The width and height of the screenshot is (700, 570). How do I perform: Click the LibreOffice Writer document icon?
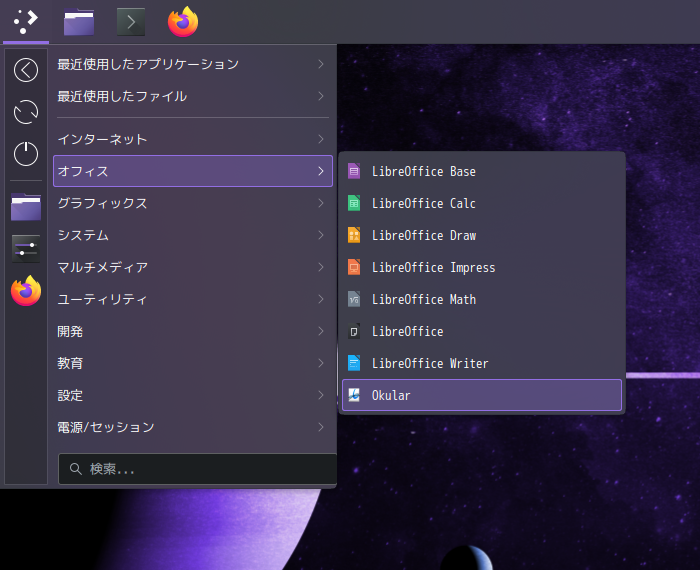pyautogui.click(x=354, y=363)
